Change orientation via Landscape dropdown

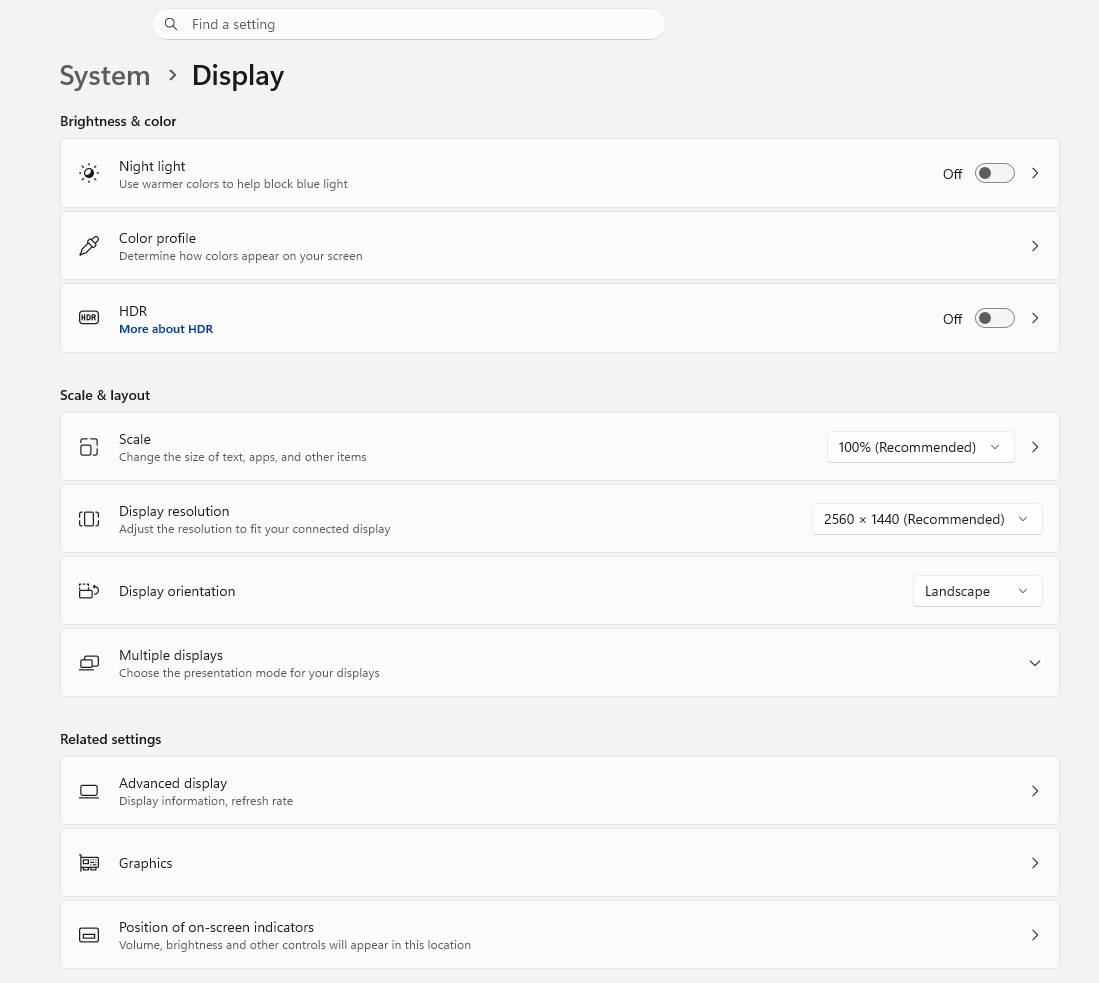click(x=976, y=591)
